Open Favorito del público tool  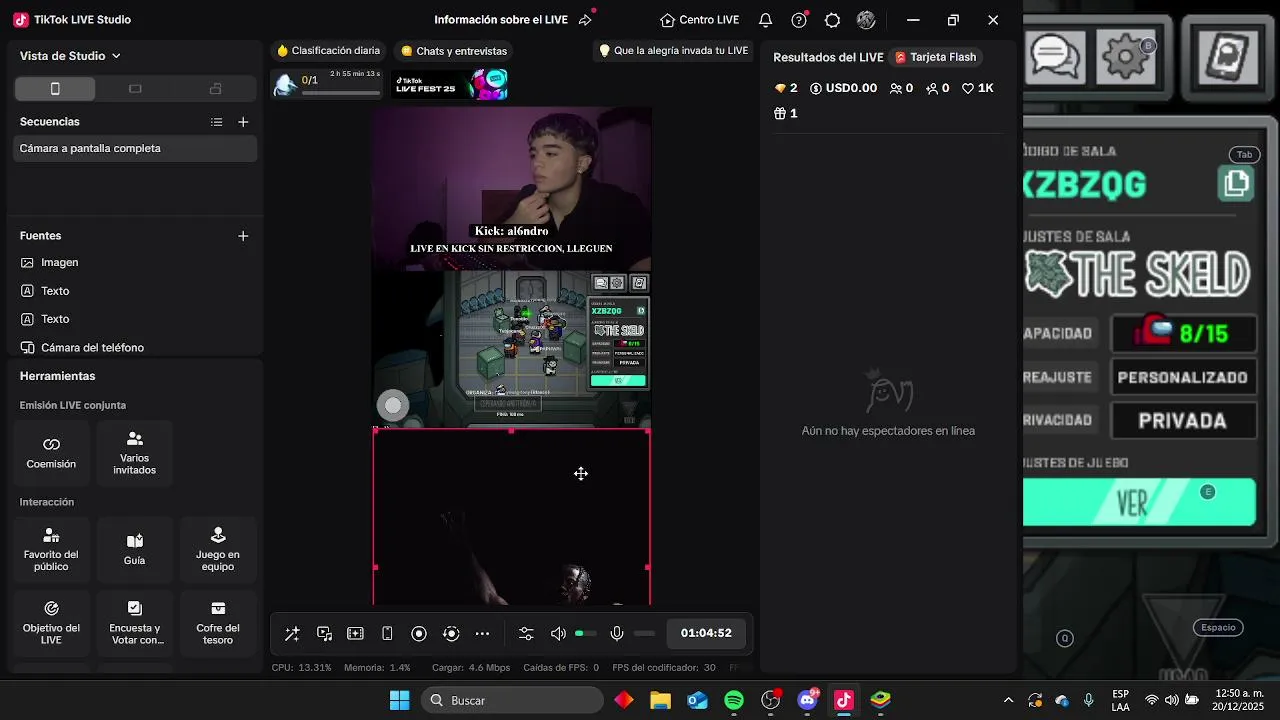pyautogui.click(x=51, y=549)
